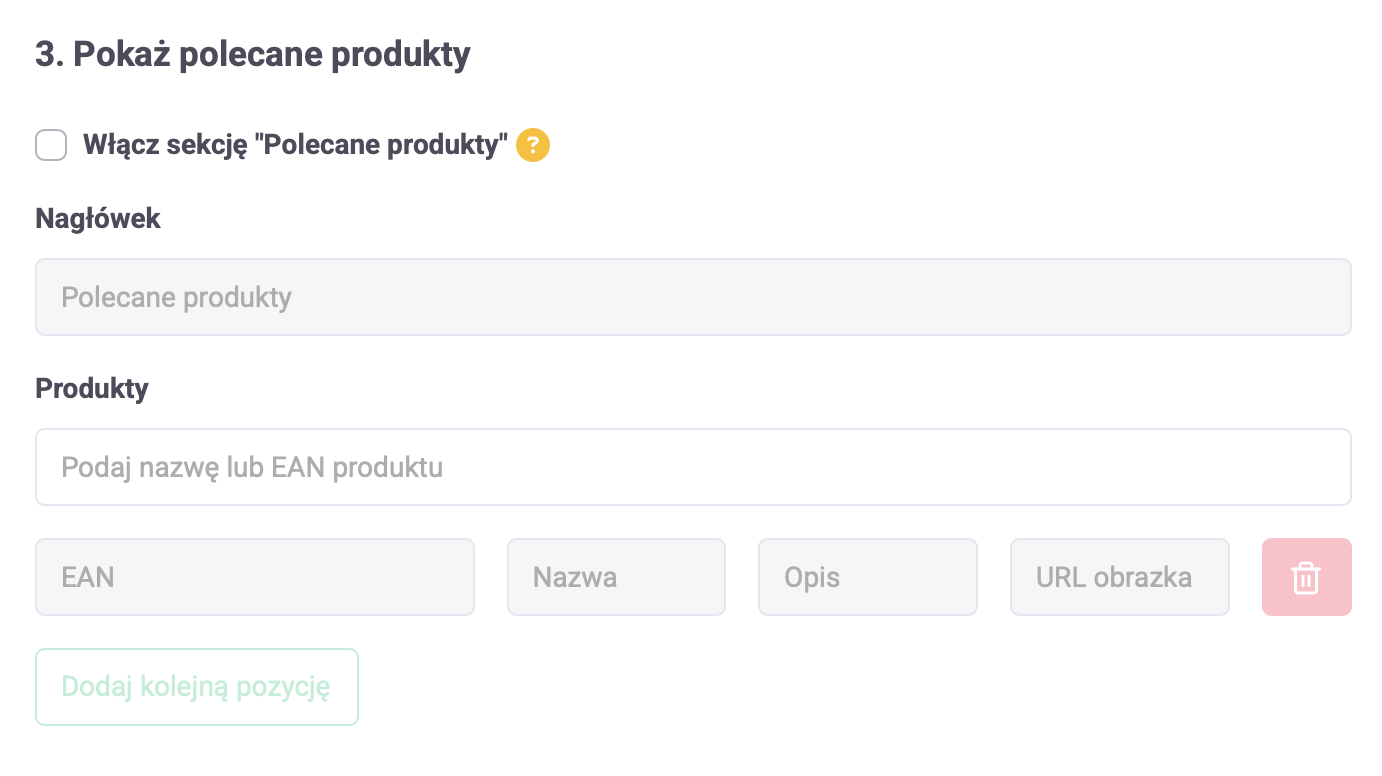
Task: Add another product row with the green-outlined button
Action: coord(197,687)
